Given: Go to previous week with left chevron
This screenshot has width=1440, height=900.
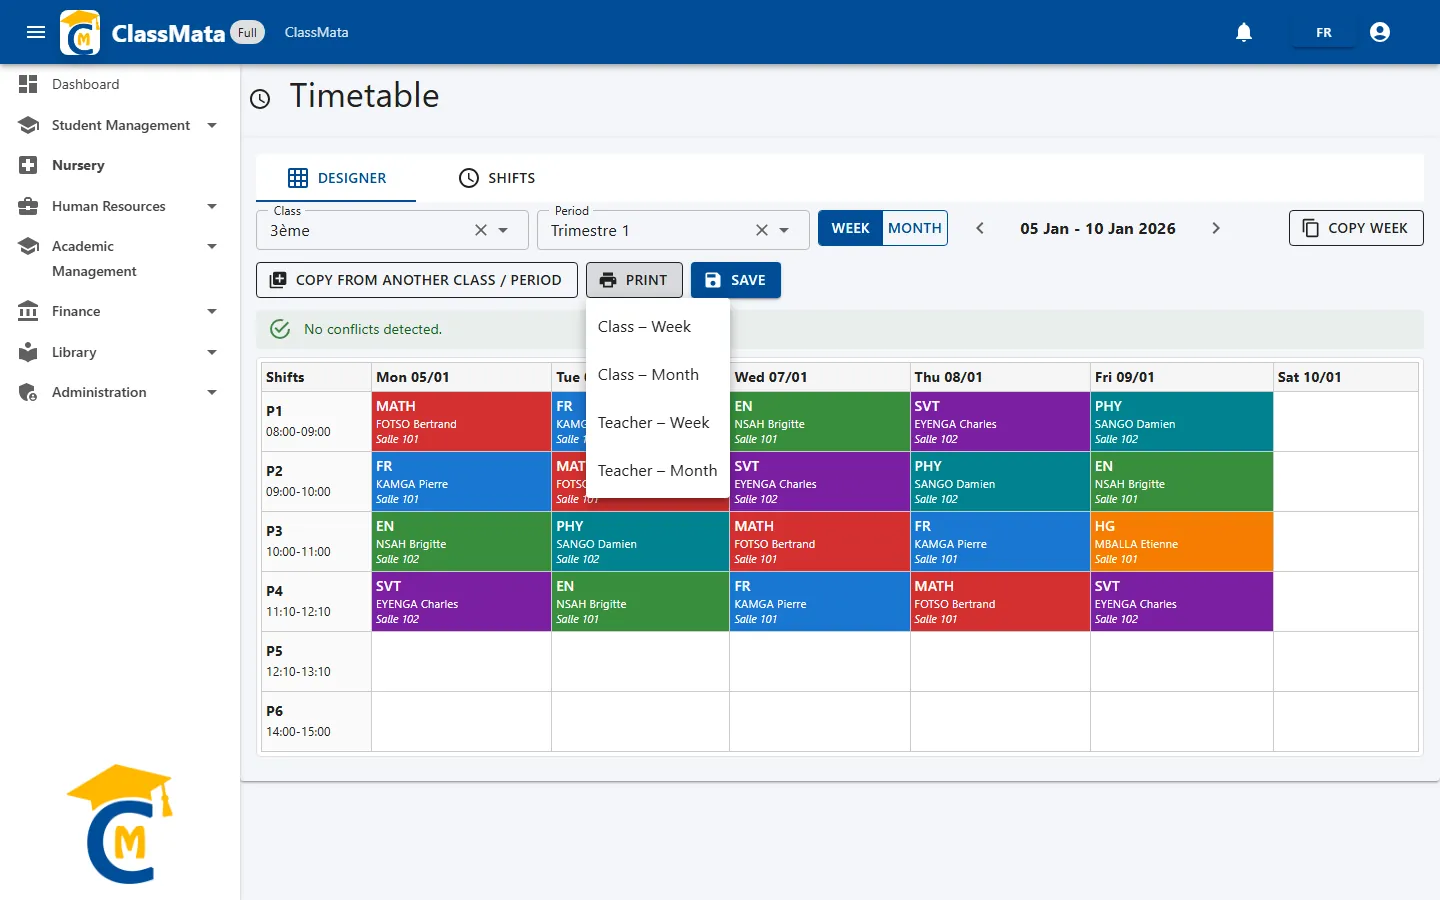Looking at the screenshot, I should pos(980,228).
